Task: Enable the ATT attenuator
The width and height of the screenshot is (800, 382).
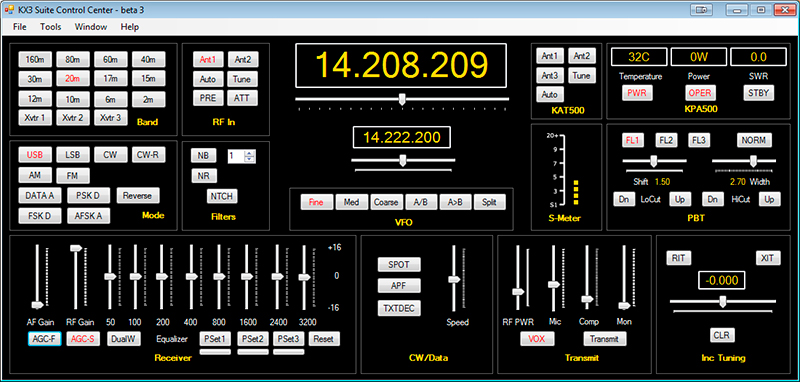Action: coord(242,98)
